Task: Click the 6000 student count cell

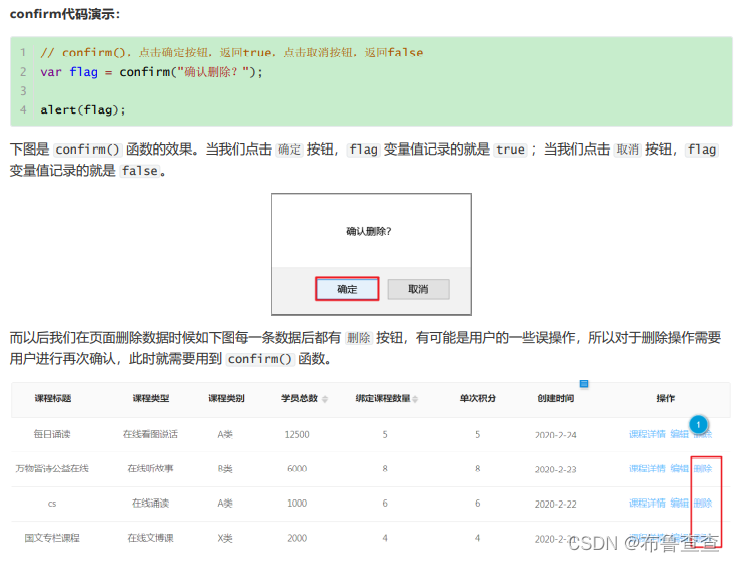Action: click(297, 469)
